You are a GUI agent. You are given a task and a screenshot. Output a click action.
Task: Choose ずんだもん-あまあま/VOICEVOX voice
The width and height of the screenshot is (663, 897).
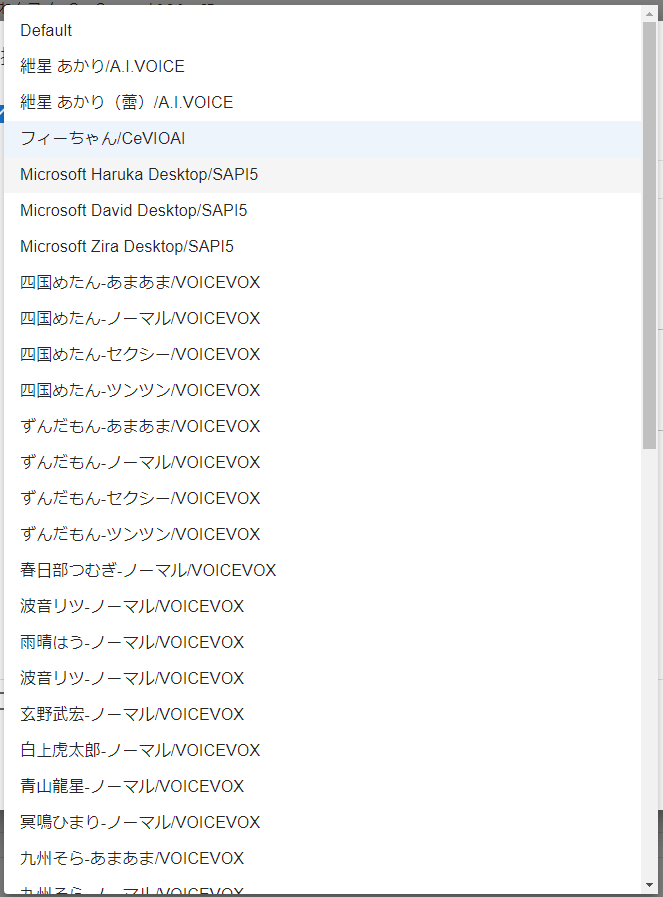pos(140,427)
